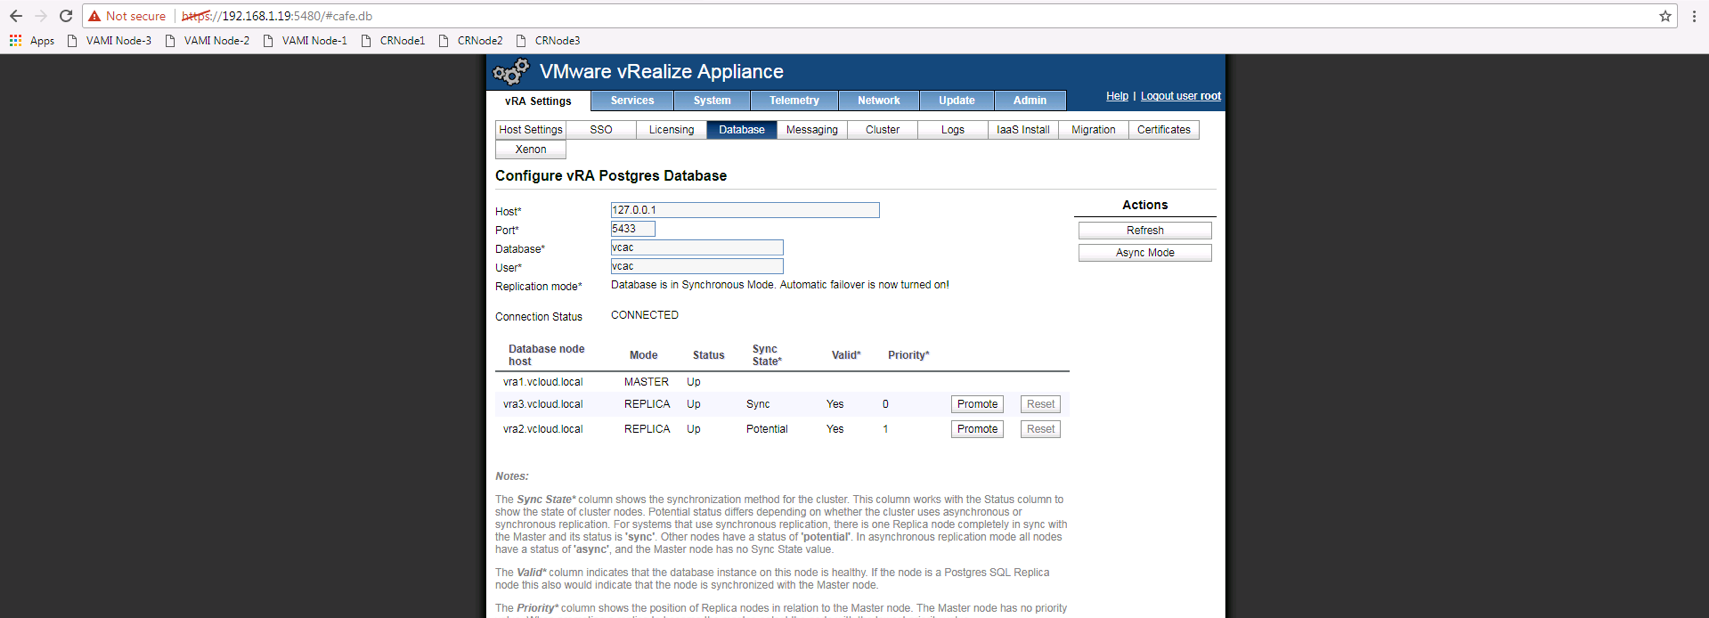Viewport: 1709px width, 618px height.
Task: Open the CRNode1 bookmark
Action: (x=393, y=41)
